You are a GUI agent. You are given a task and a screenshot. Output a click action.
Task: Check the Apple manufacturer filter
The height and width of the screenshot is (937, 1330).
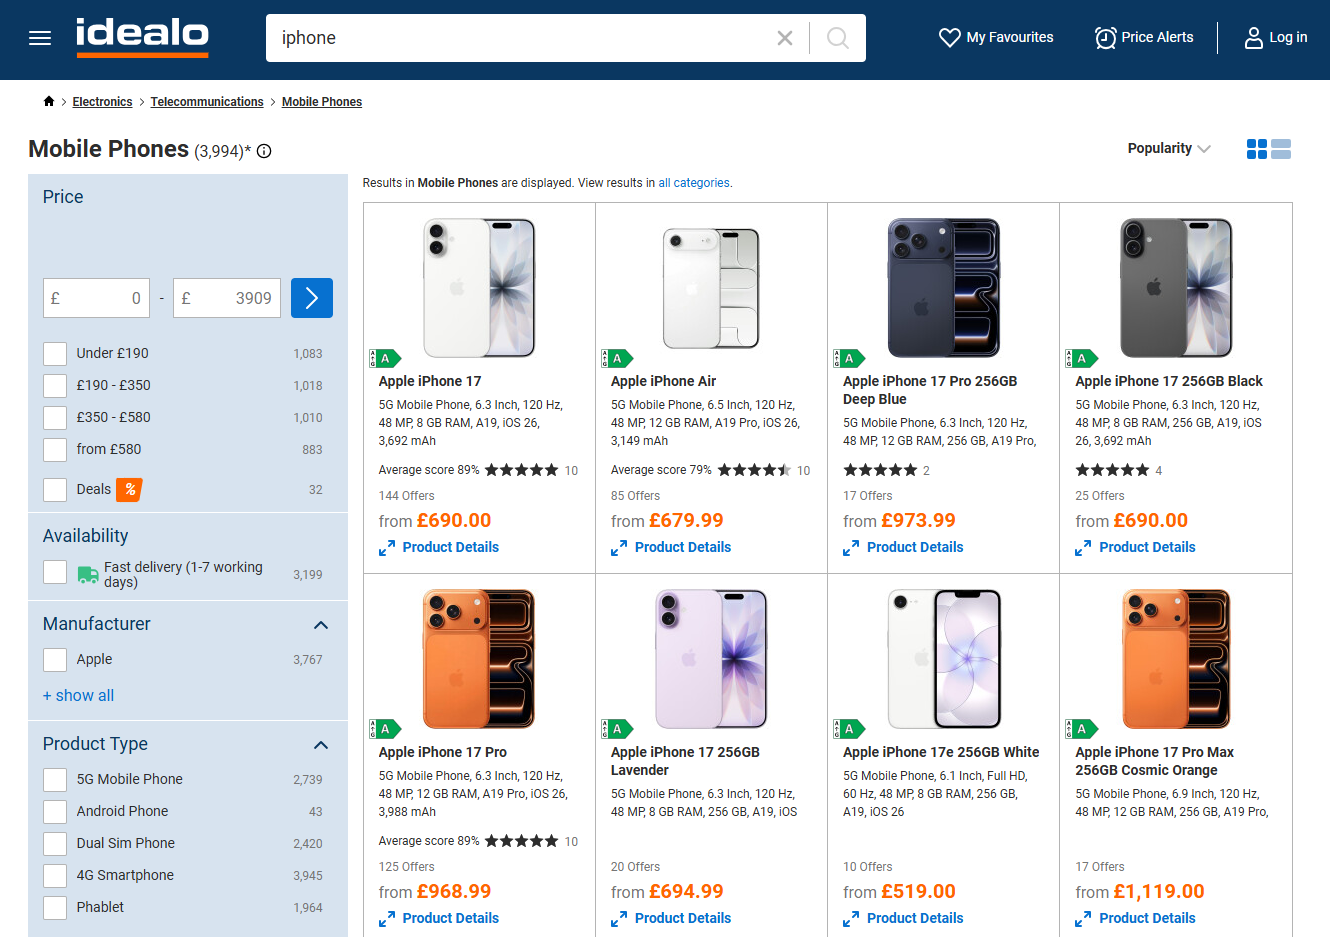55,660
